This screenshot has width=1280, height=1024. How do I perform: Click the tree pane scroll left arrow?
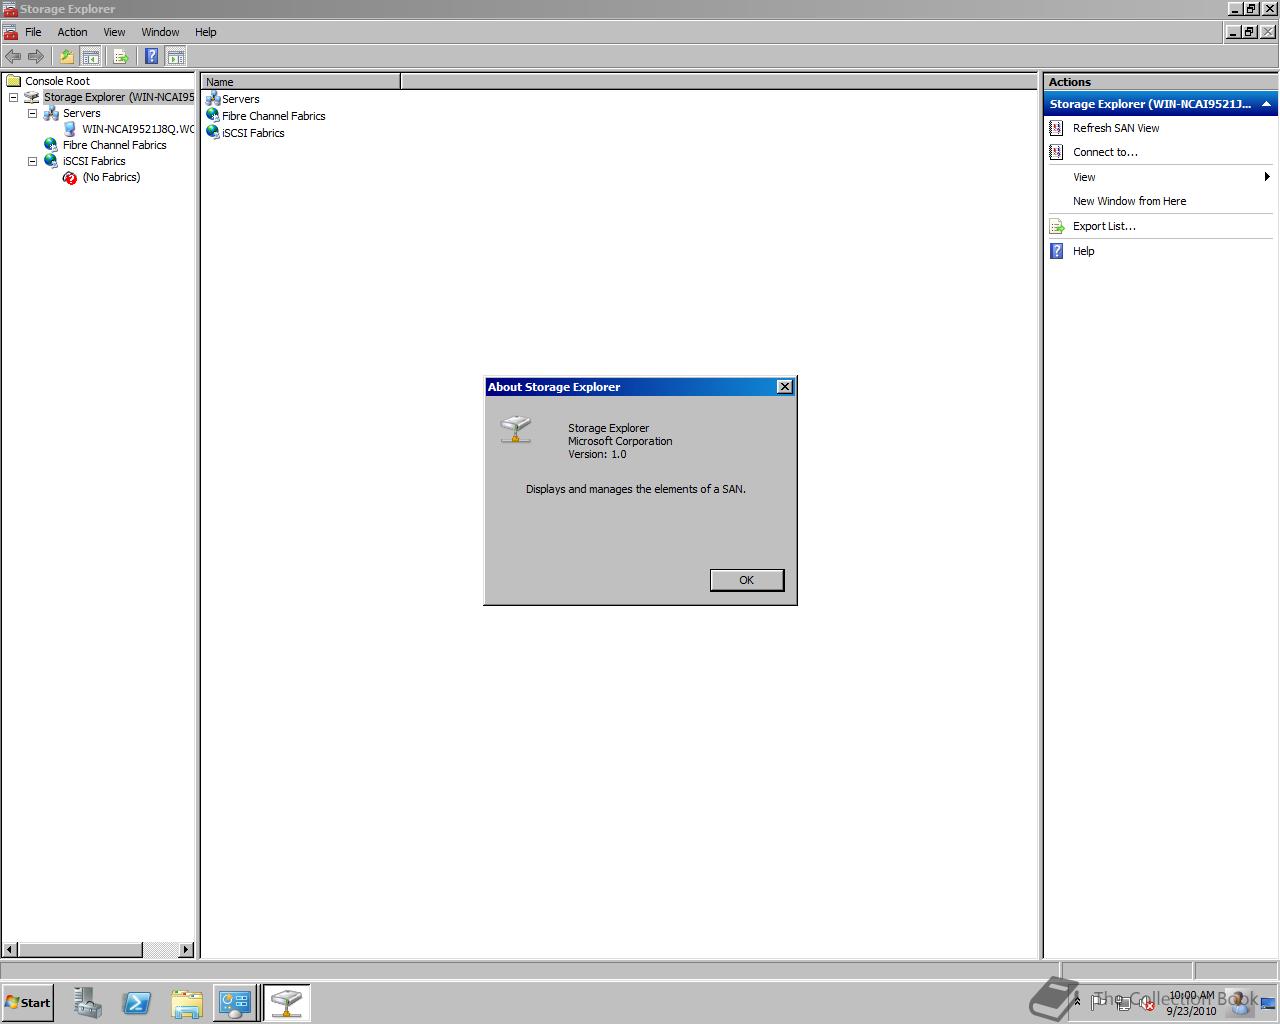pos(10,949)
